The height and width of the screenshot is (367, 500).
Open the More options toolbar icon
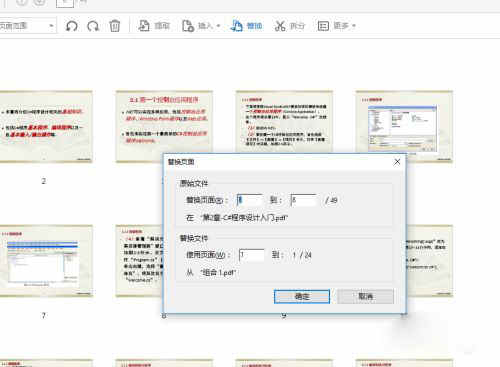point(323,26)
